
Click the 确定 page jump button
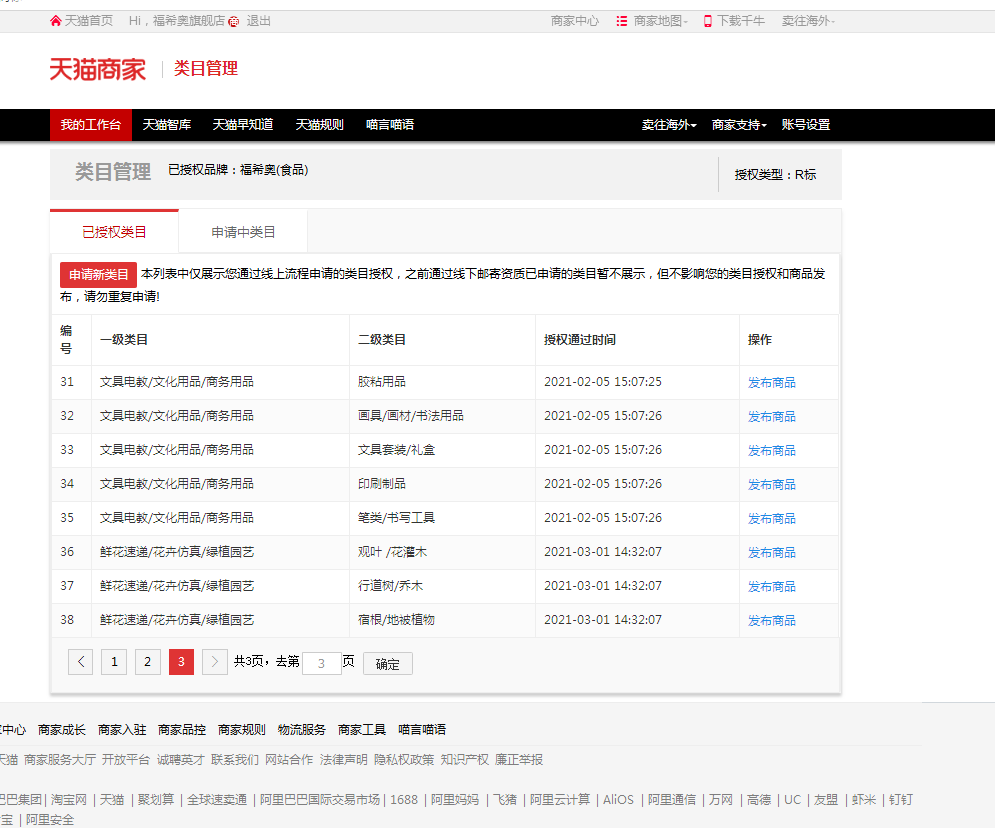pyautogui.click(x=388, y=664)
